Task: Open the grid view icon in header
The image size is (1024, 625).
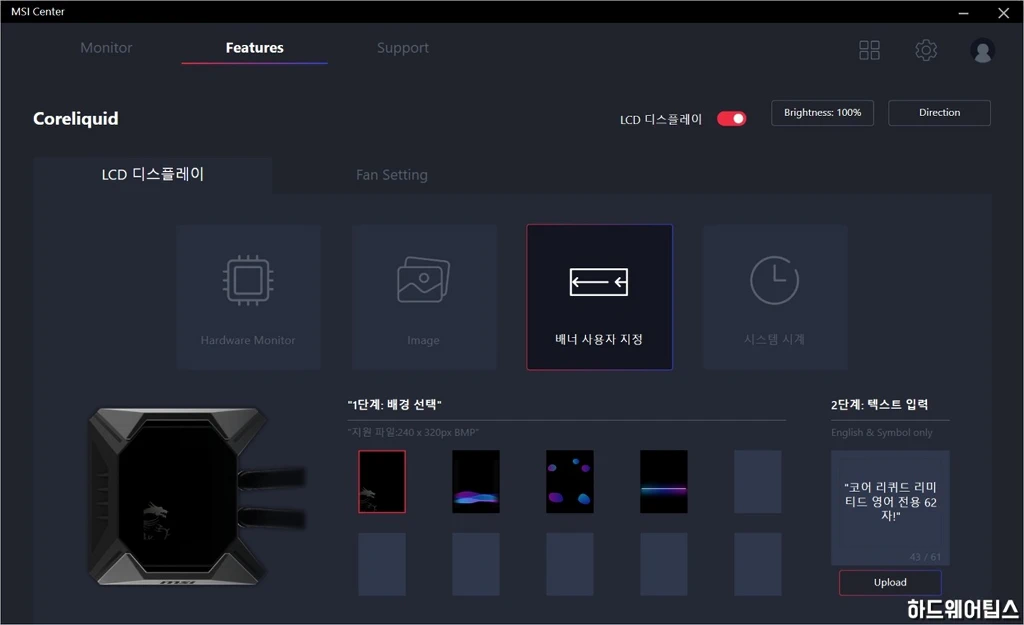Action: [x=869, y=50]
